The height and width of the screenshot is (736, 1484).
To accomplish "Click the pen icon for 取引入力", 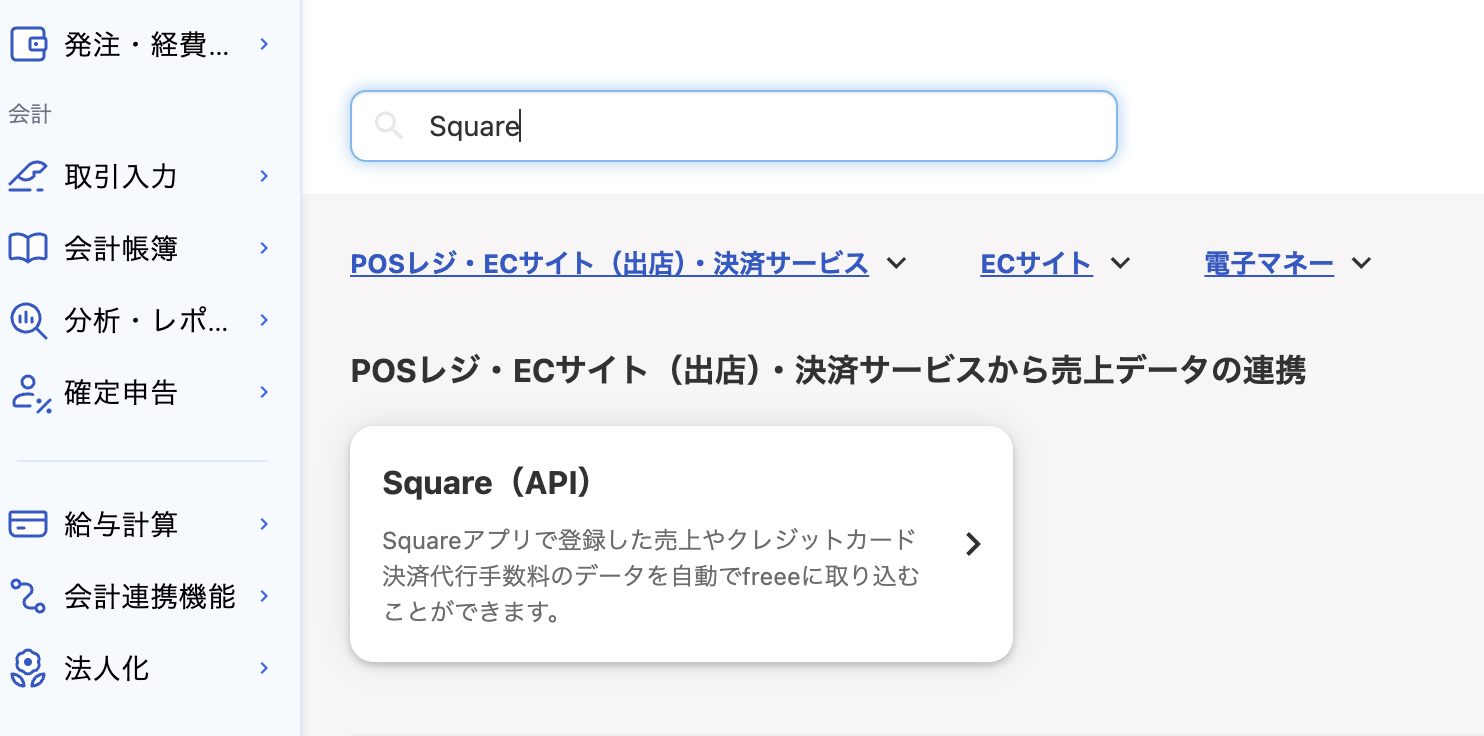I will point(28,176).
